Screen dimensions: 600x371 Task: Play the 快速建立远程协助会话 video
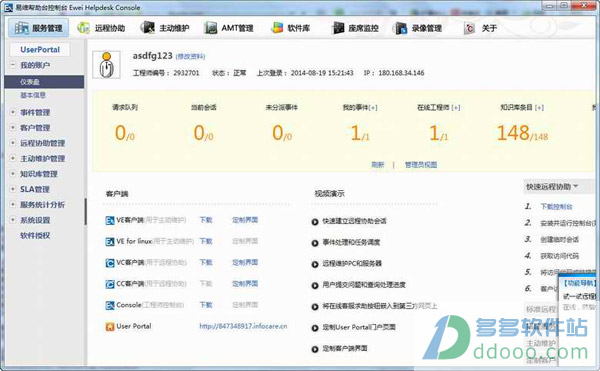[315, 222]
